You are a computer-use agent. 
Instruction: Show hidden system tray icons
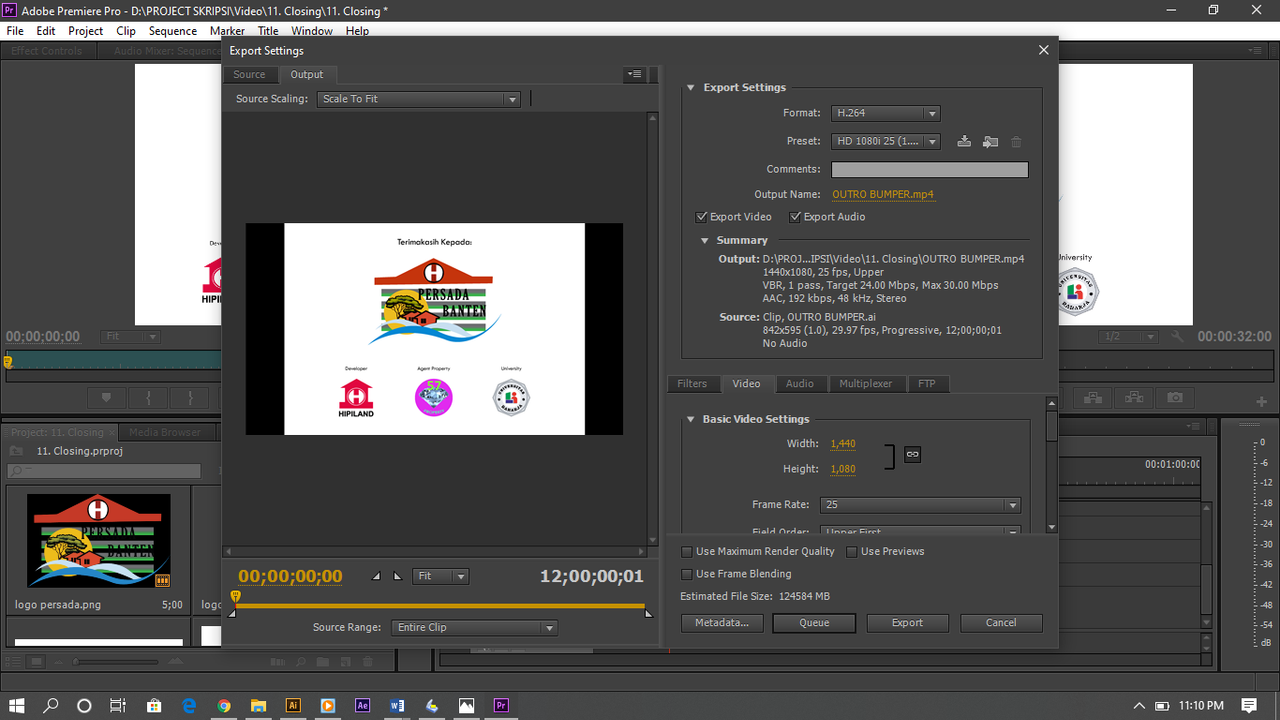[x=1138, y=705]
